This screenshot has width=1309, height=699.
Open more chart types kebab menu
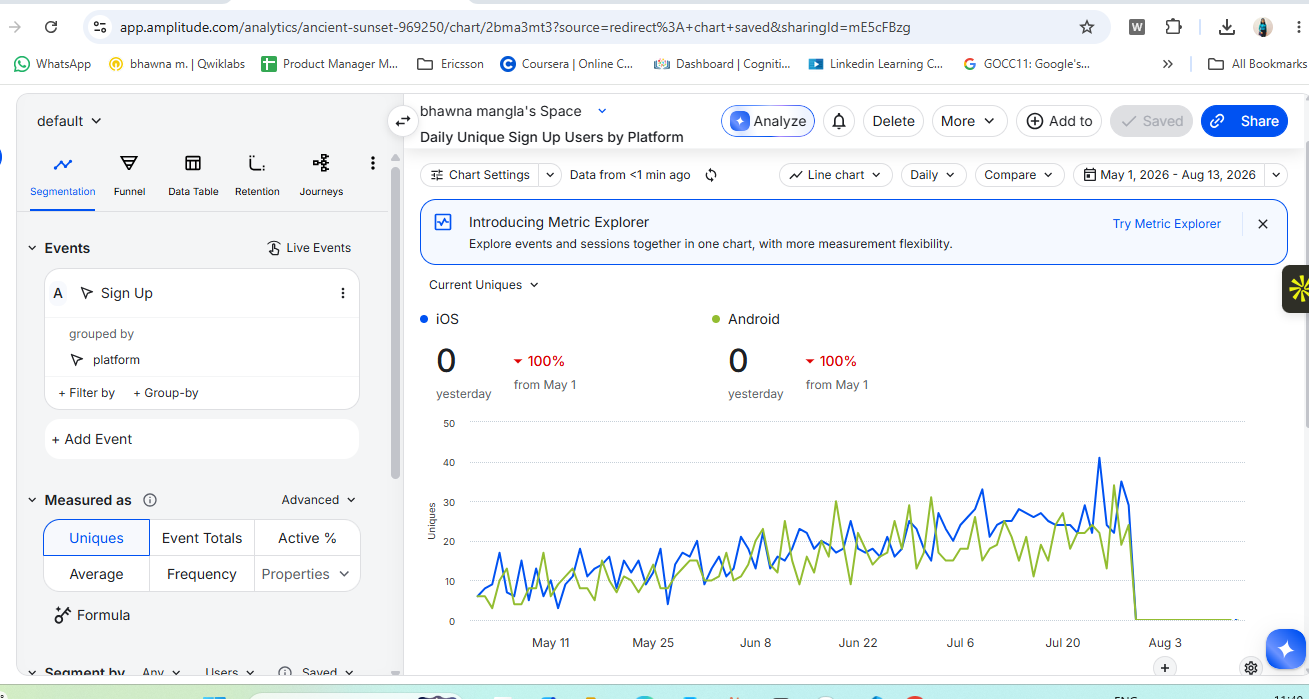(373, 163)
